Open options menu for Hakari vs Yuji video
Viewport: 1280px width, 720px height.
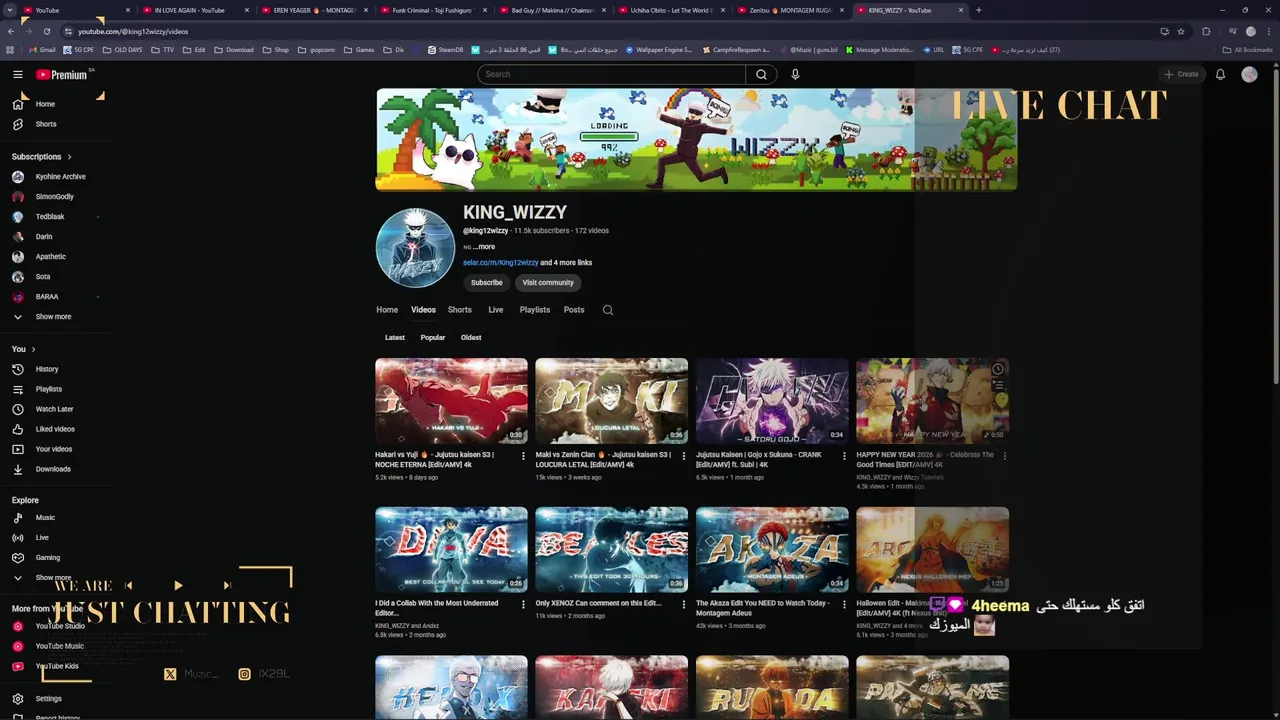pyautogui.click(x=523, y=456)
